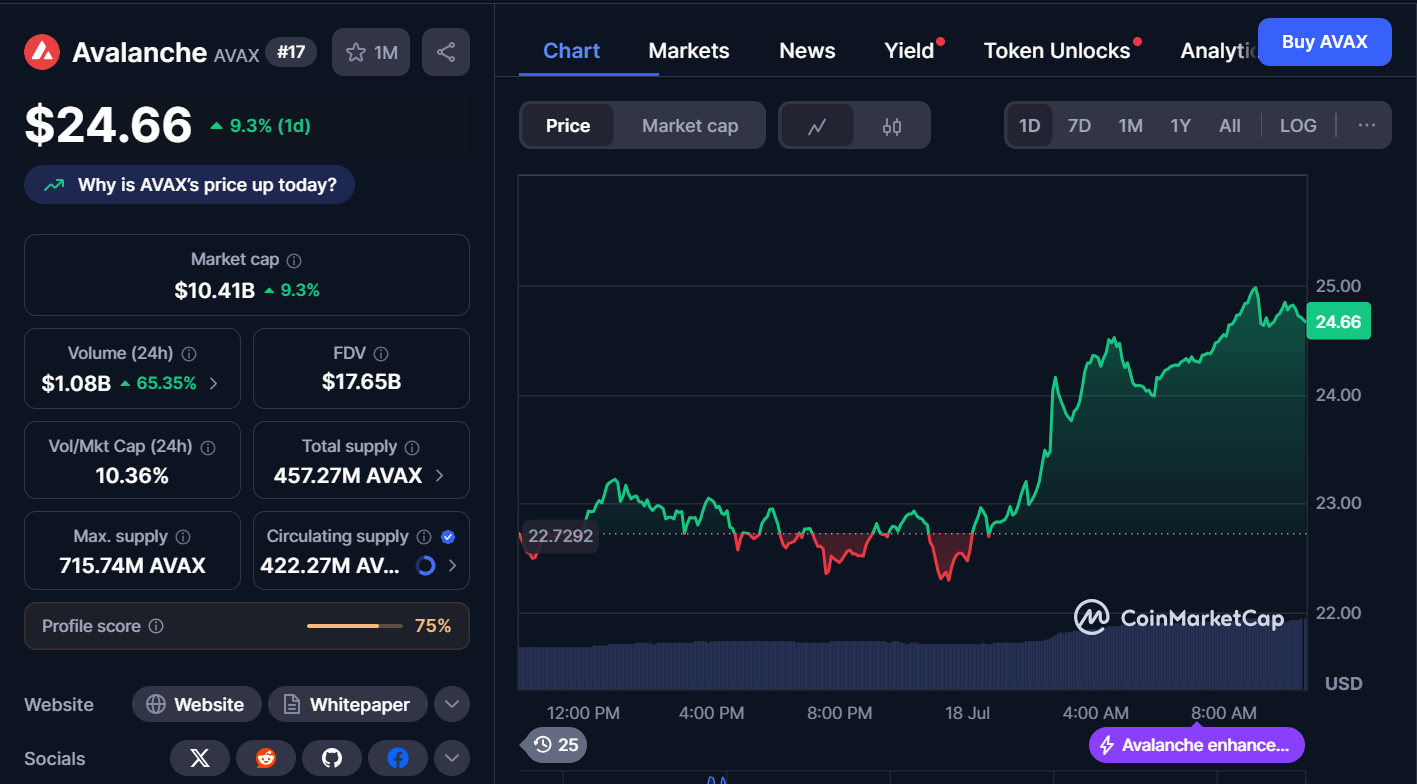
Task: Expand more website links dropdown
Action: click(x=451, y=704)
